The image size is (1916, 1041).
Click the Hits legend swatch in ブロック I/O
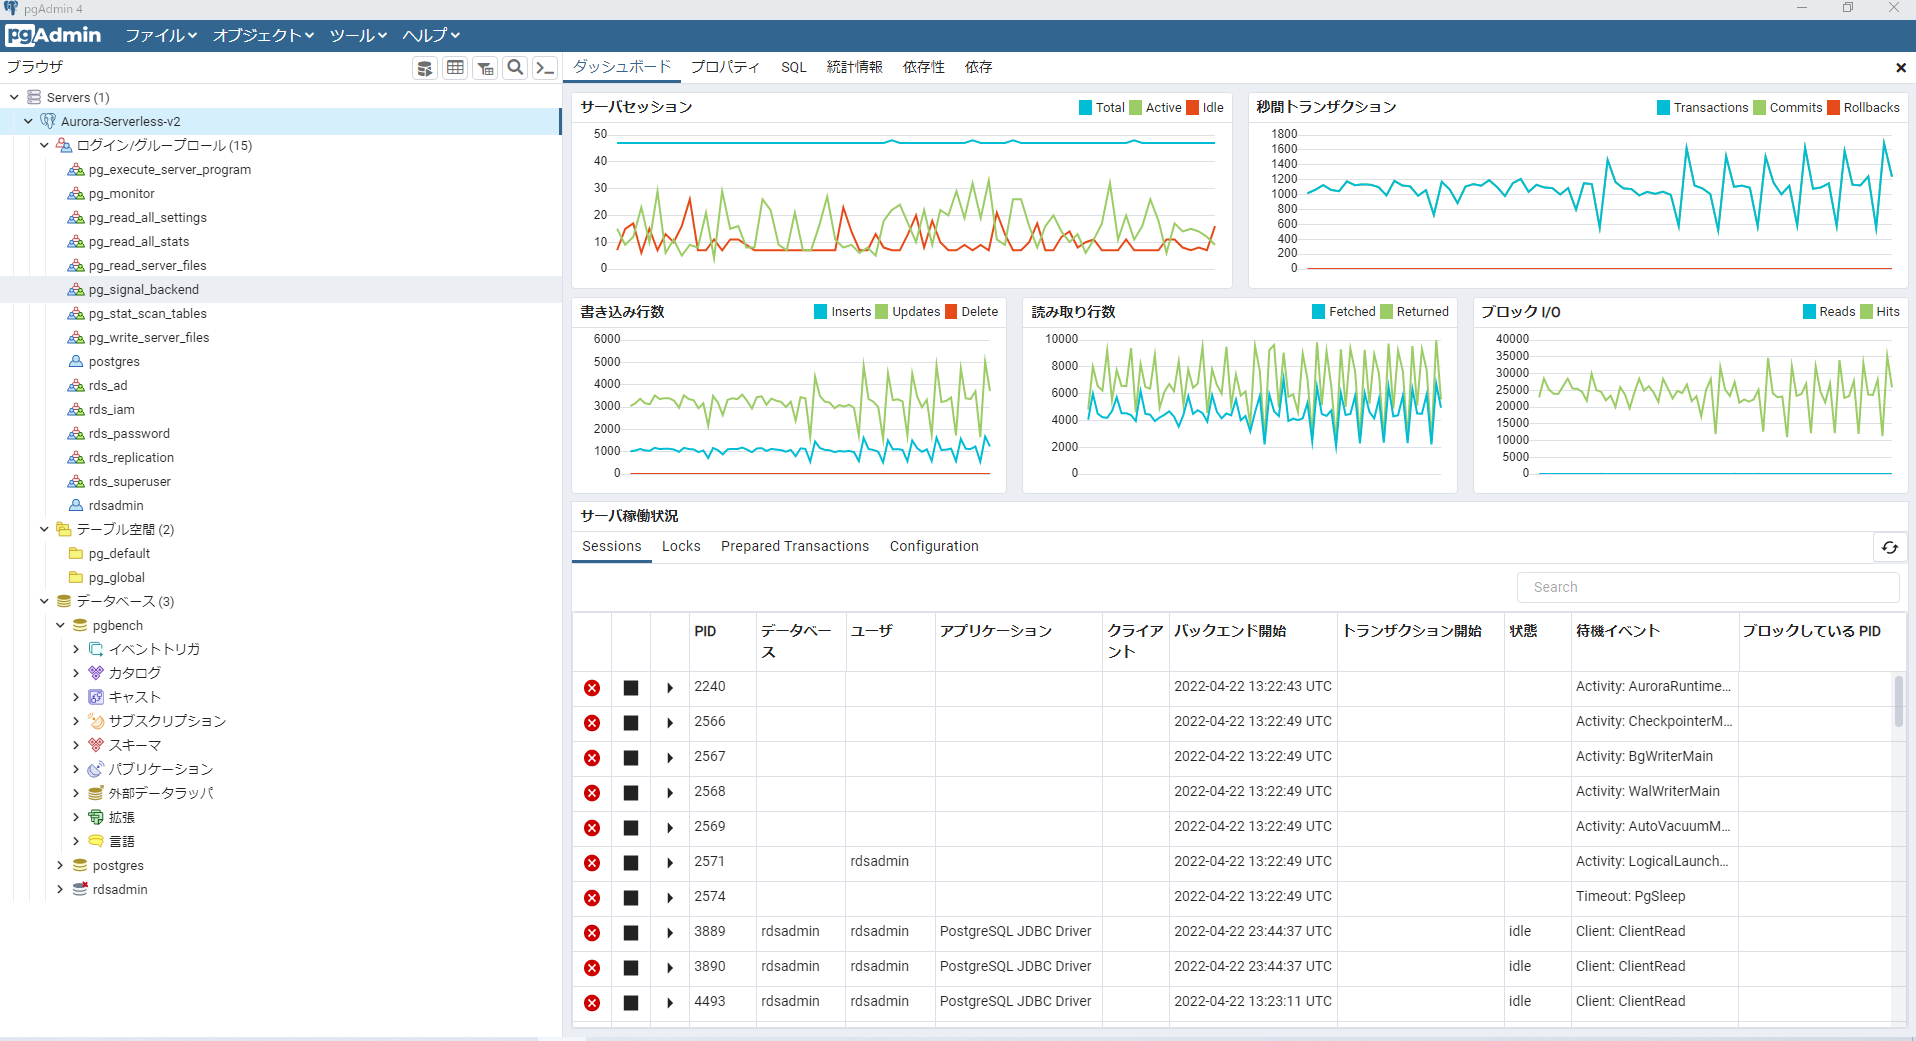pos(1867,312)
